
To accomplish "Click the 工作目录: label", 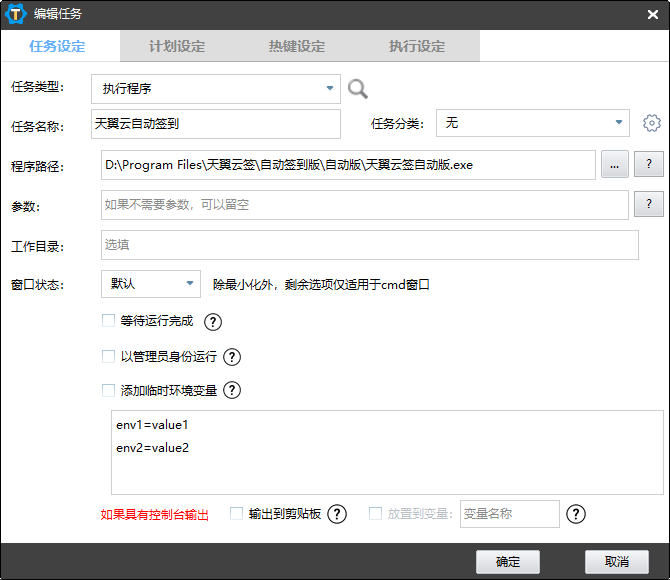I will point(38,247).
